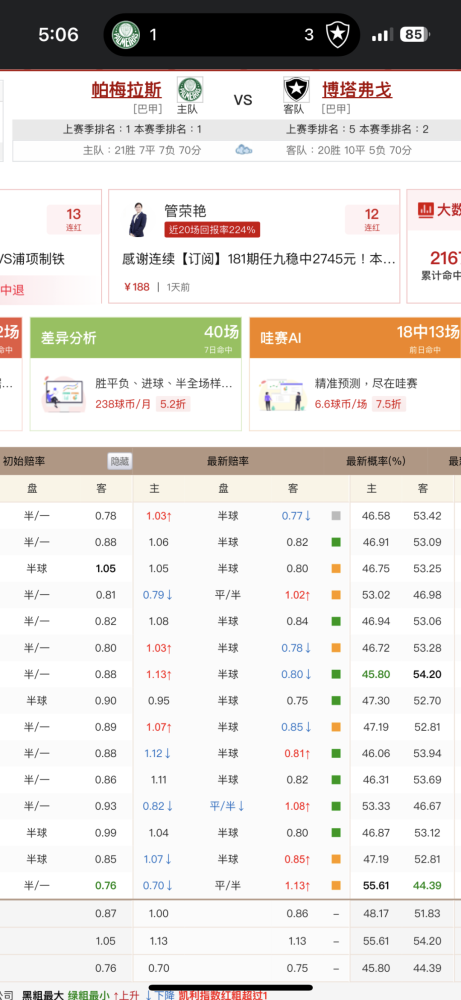Tap the 13 连红 streak badge
461x1000 pixels.
tap(73, 219)
